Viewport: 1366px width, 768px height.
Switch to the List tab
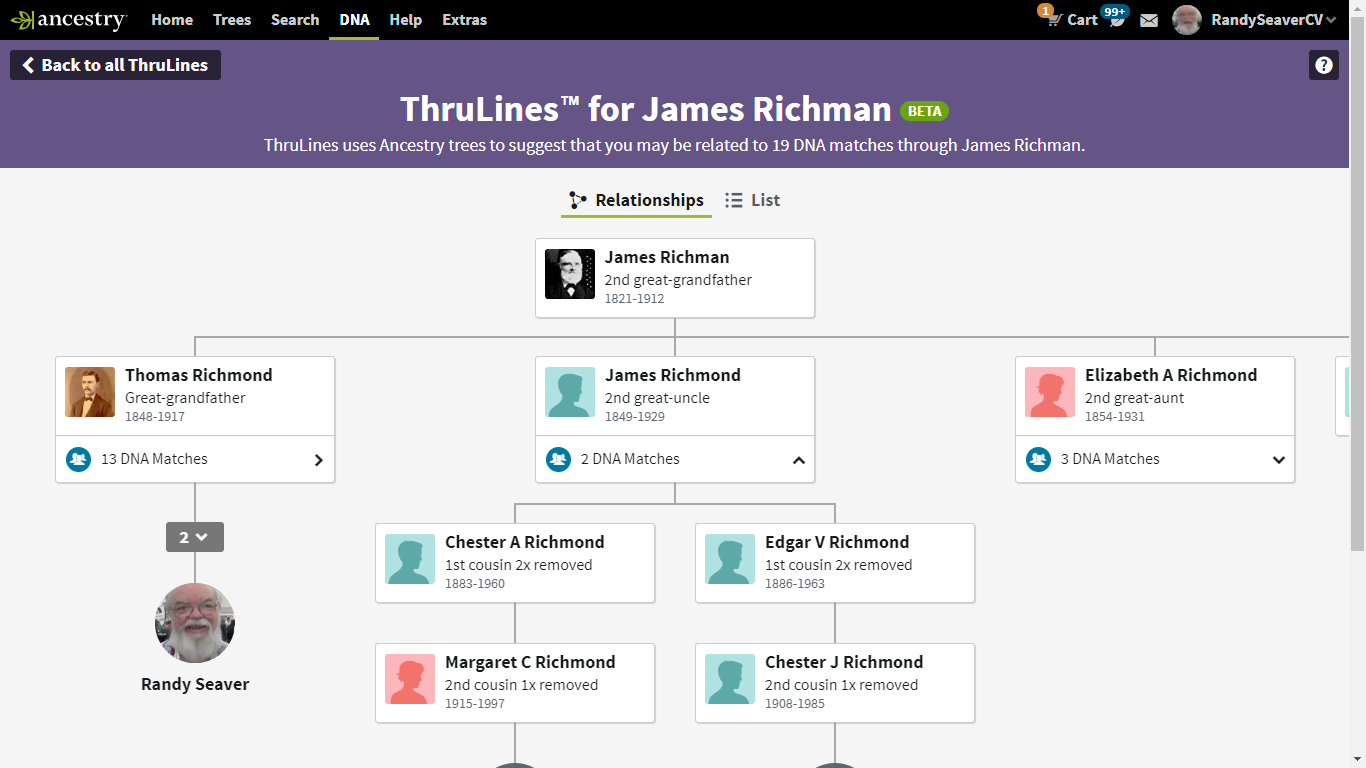pyautogui.click(x=753, y=200)
